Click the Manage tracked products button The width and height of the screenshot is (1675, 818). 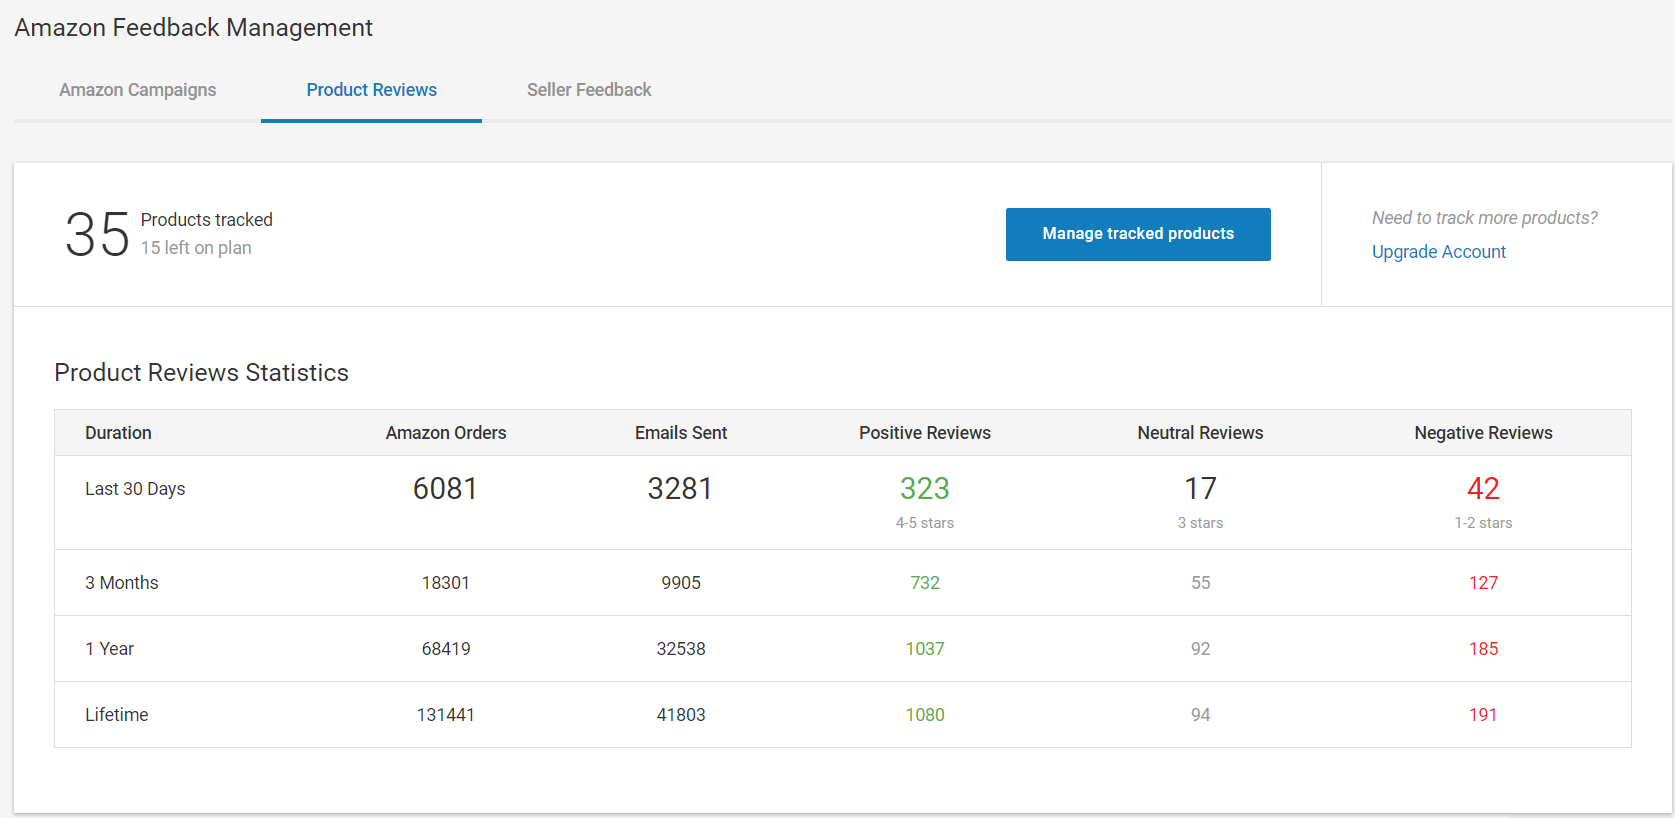click(x=1137, y=234)
